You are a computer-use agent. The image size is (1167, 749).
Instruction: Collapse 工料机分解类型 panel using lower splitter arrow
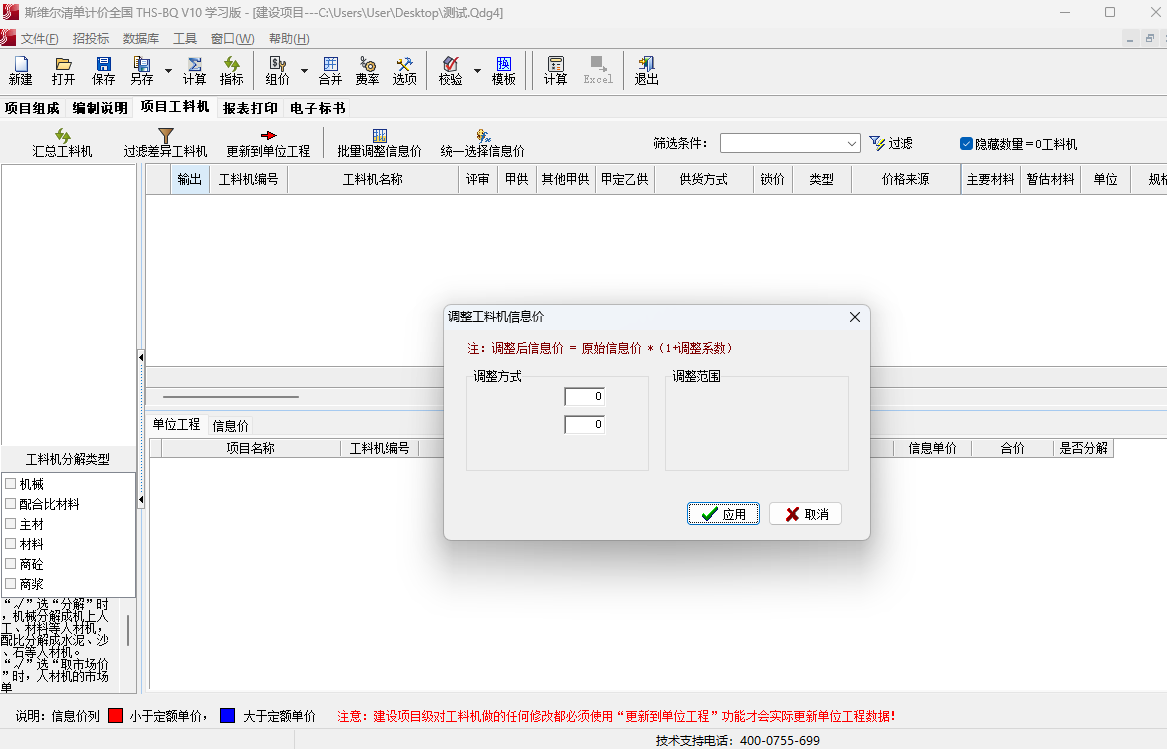pos(141,500)
